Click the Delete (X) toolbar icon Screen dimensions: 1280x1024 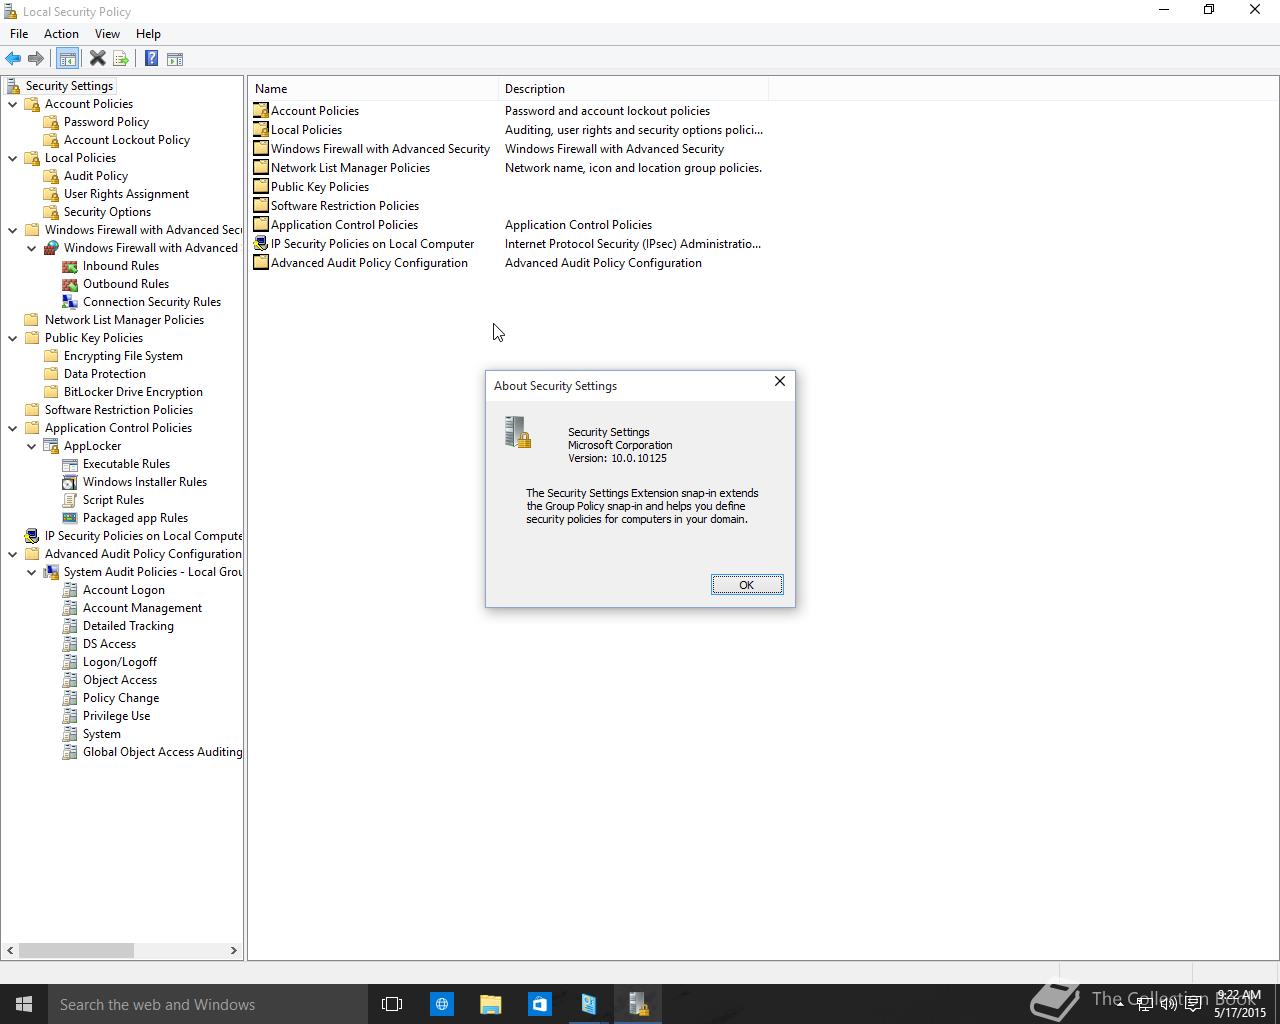point(97,59)
